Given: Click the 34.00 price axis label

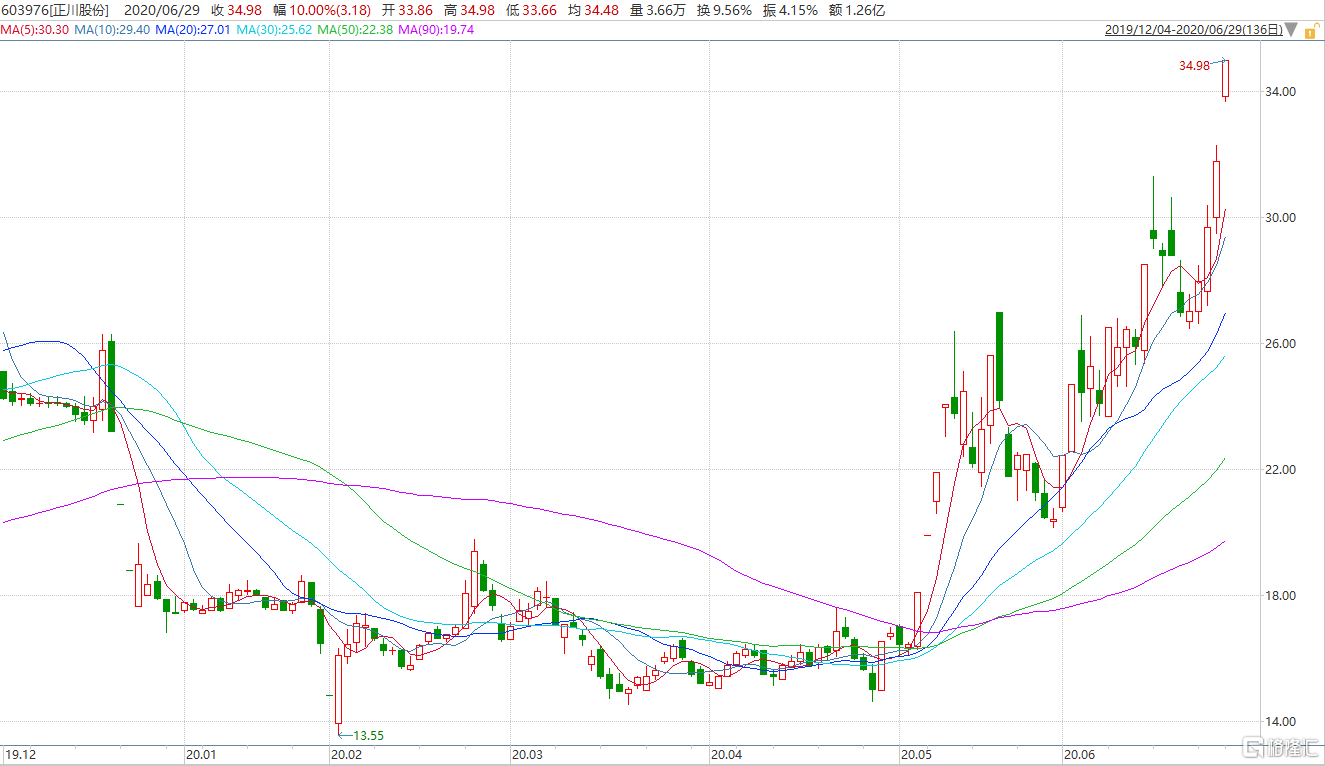Looking at the screenshot, I should point(1280,92).
